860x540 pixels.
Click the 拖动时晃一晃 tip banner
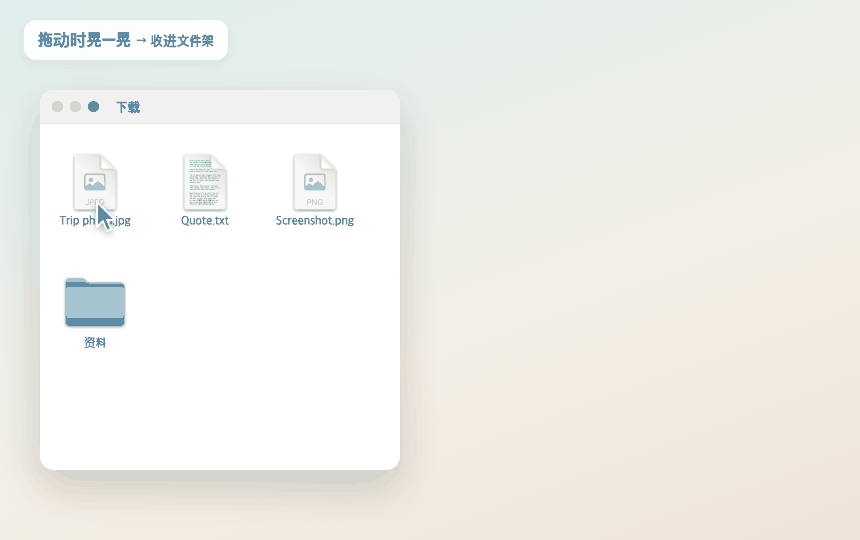coord(126,40)
